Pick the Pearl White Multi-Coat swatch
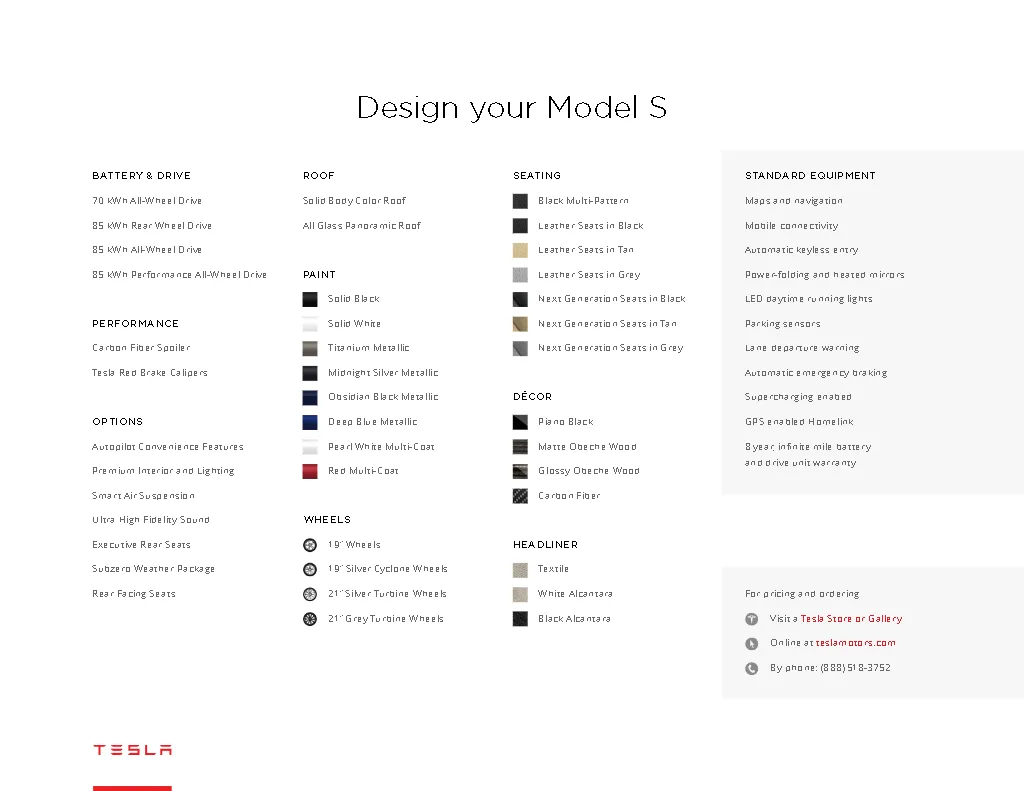This screenshot has width=1024, height=791. click(x=310, y=447)
